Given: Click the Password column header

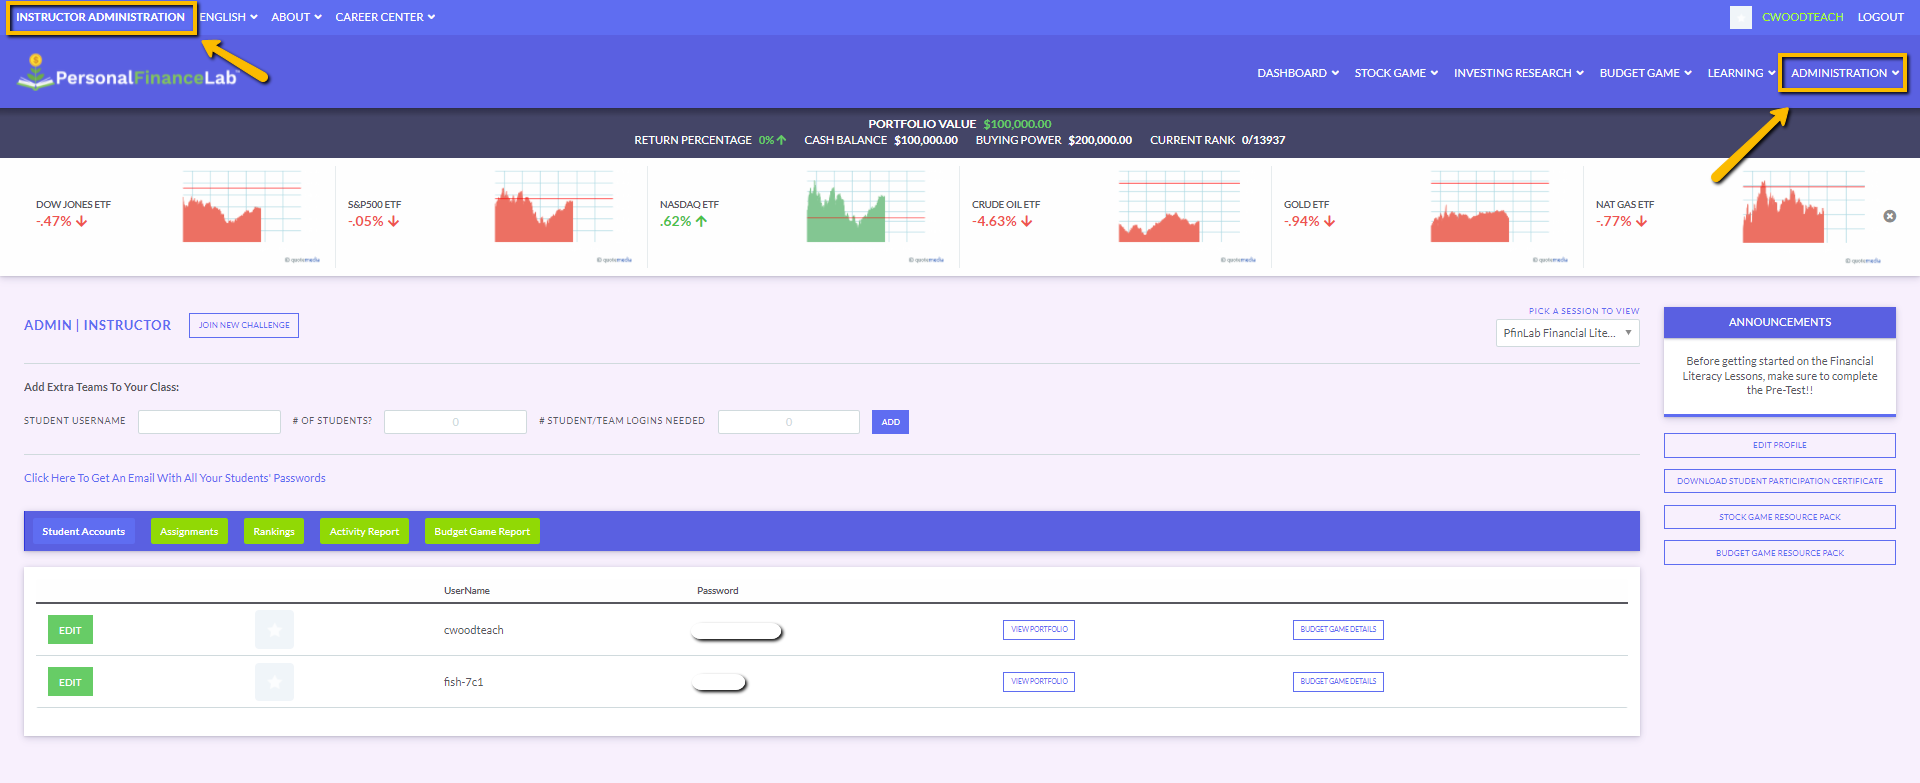Looking at the screenshot, I should [x=718, y=591].
